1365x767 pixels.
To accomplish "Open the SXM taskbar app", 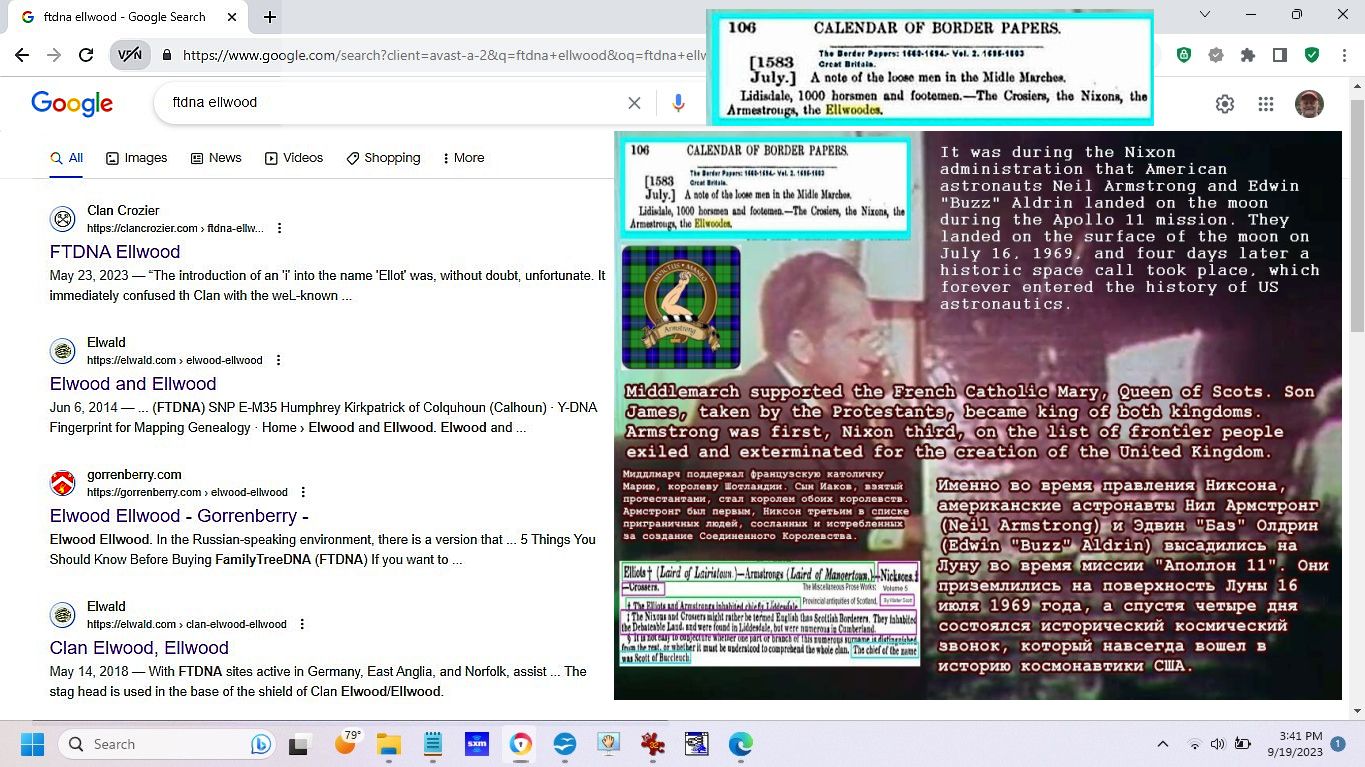I will [x=476, y=744].
